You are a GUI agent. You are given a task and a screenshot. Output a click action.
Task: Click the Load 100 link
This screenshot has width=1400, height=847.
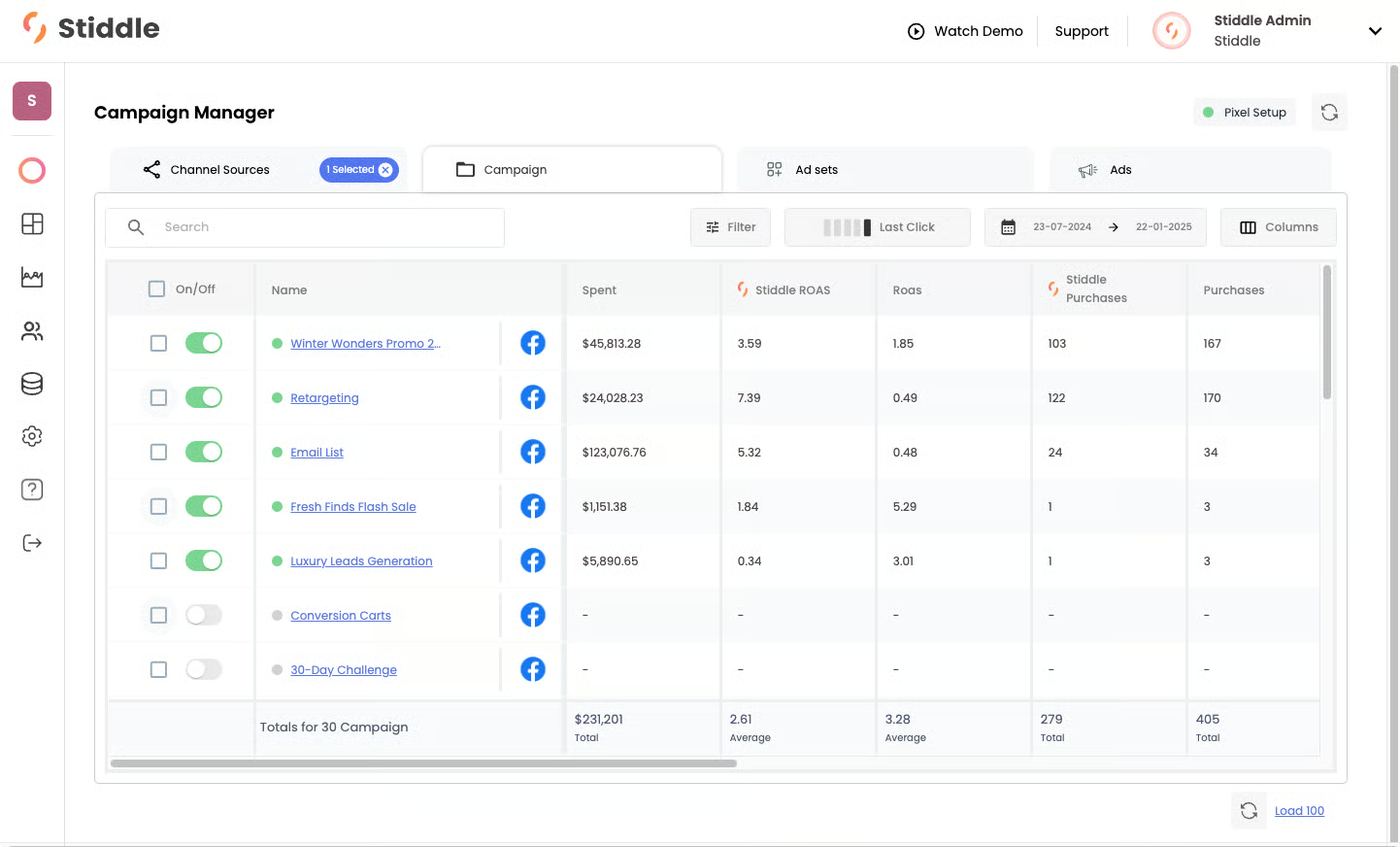tap(1299, 811)
